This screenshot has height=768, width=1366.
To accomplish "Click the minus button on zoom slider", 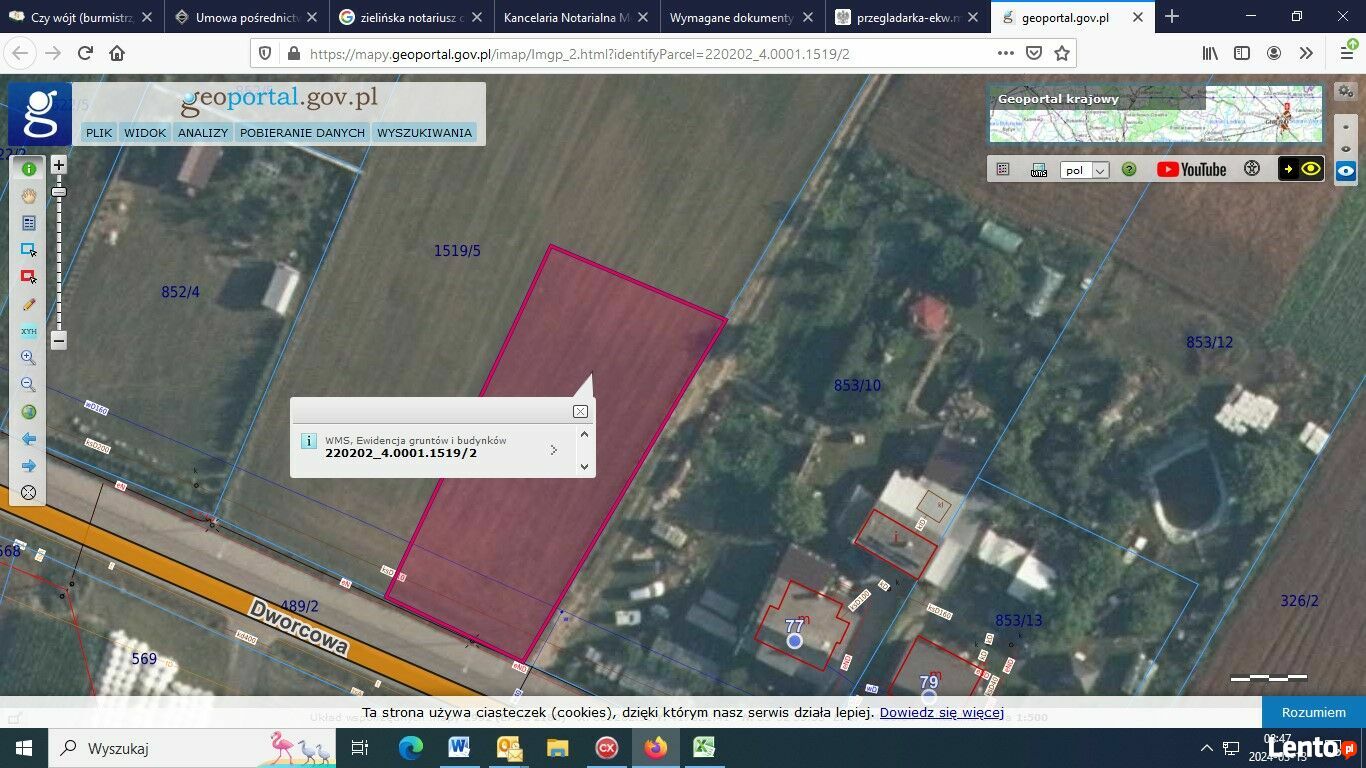I will pos(59,340).
